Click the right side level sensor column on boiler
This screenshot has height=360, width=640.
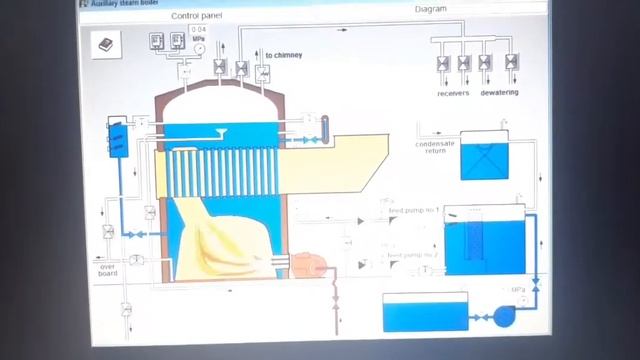(325, 129)
